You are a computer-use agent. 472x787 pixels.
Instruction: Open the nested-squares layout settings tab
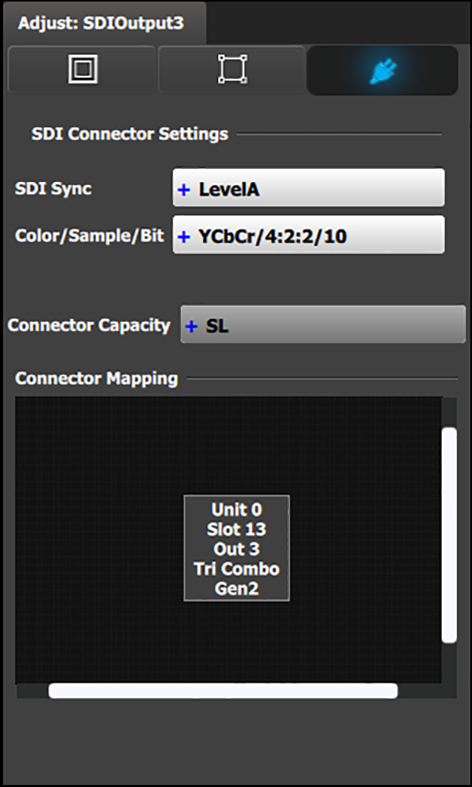pyautogui.click(x=82, y=69)
